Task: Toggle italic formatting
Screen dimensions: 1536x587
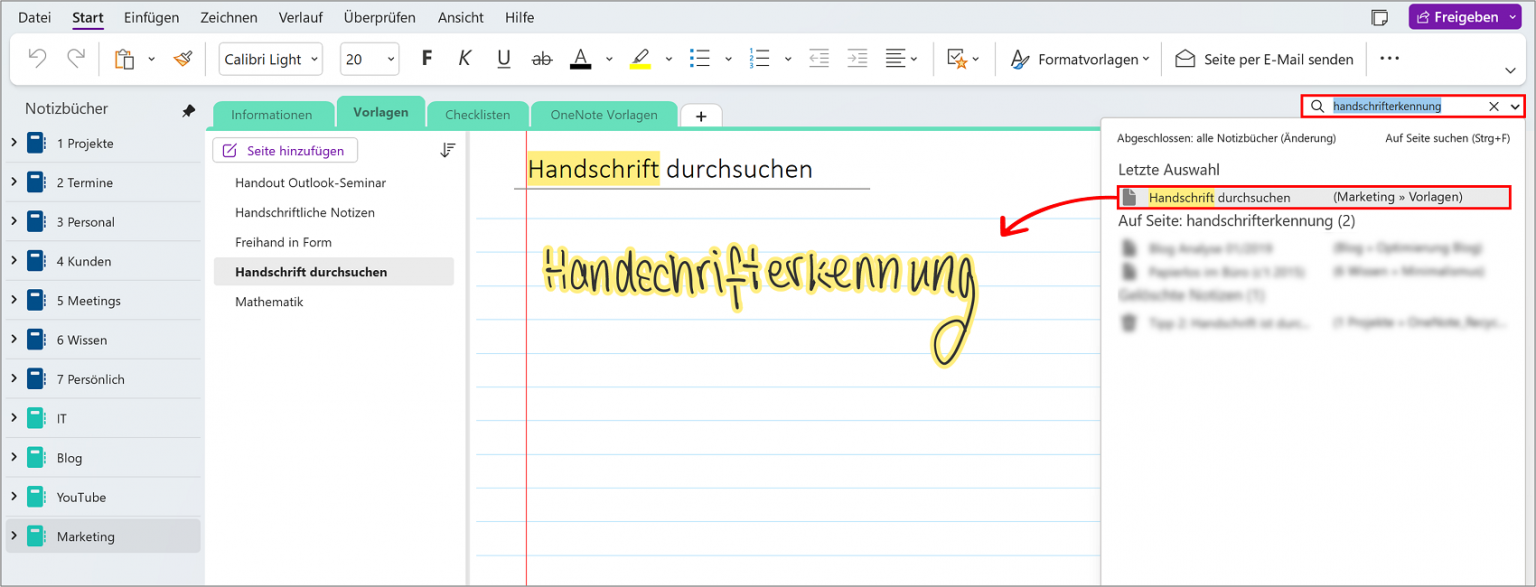Action: point(464,58)
